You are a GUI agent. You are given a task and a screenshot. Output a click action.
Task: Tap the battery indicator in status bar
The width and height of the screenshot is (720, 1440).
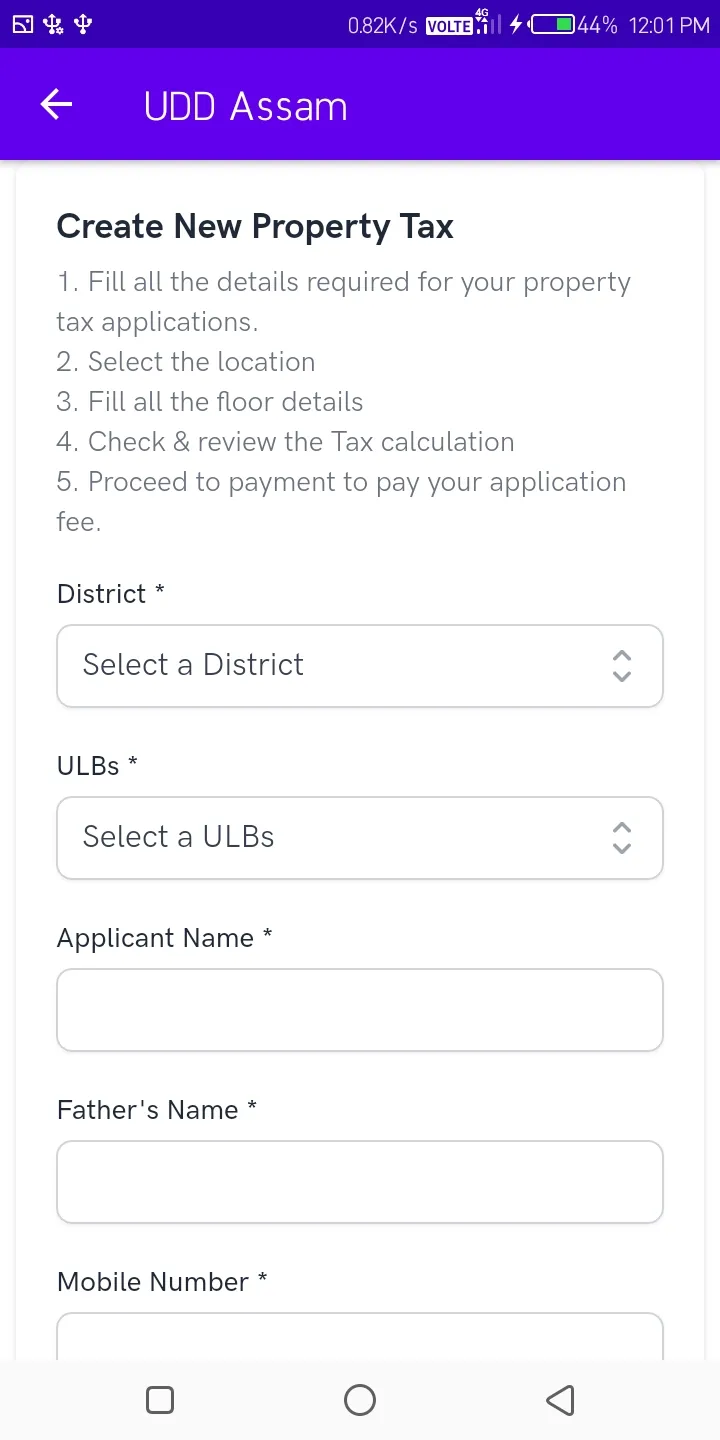pyautogui.click(x=552, y=25)
